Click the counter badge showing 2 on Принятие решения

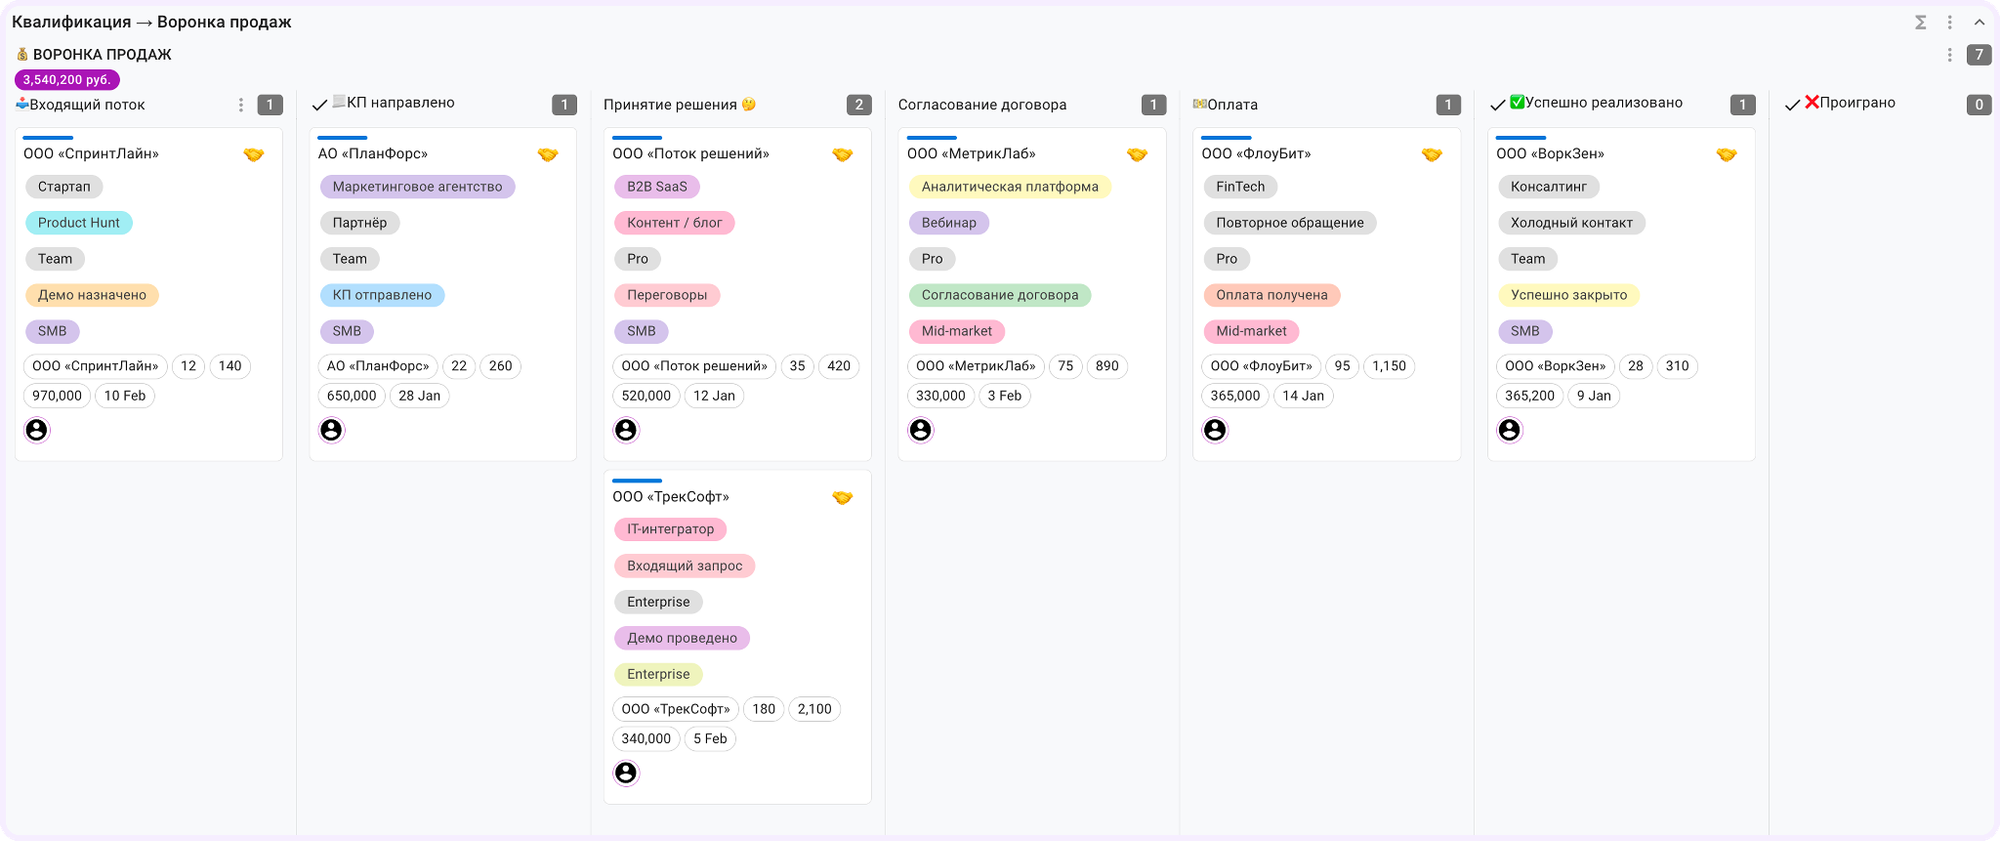coord(858,103)
